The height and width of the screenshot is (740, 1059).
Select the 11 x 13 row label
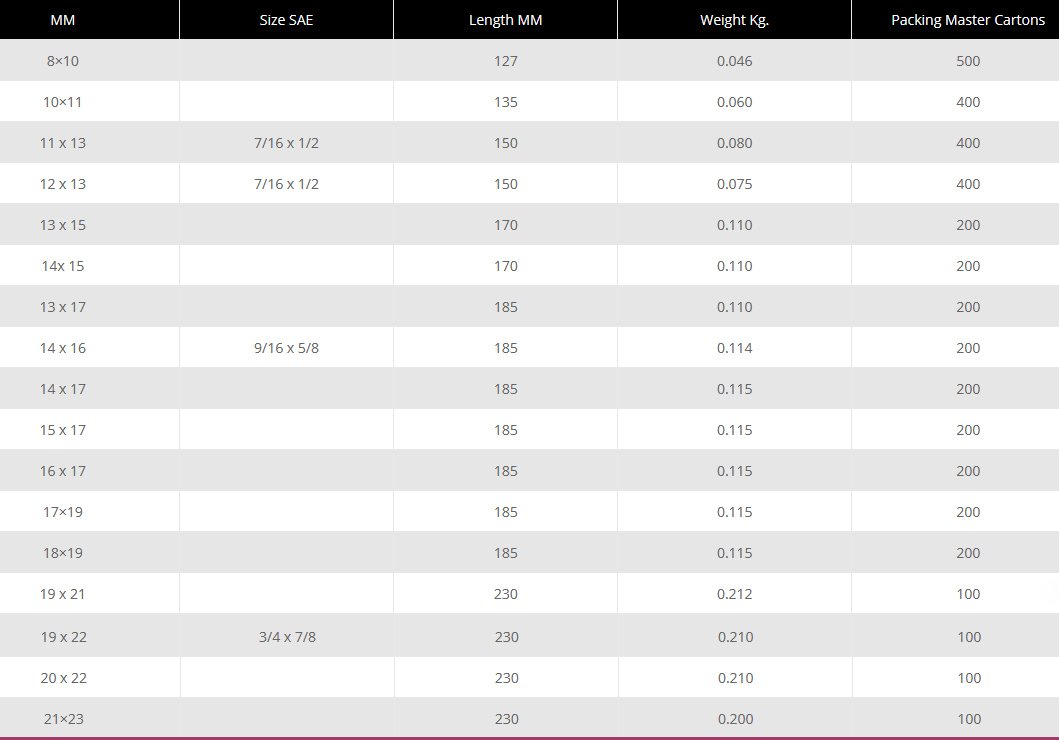[x=63, y=143]
